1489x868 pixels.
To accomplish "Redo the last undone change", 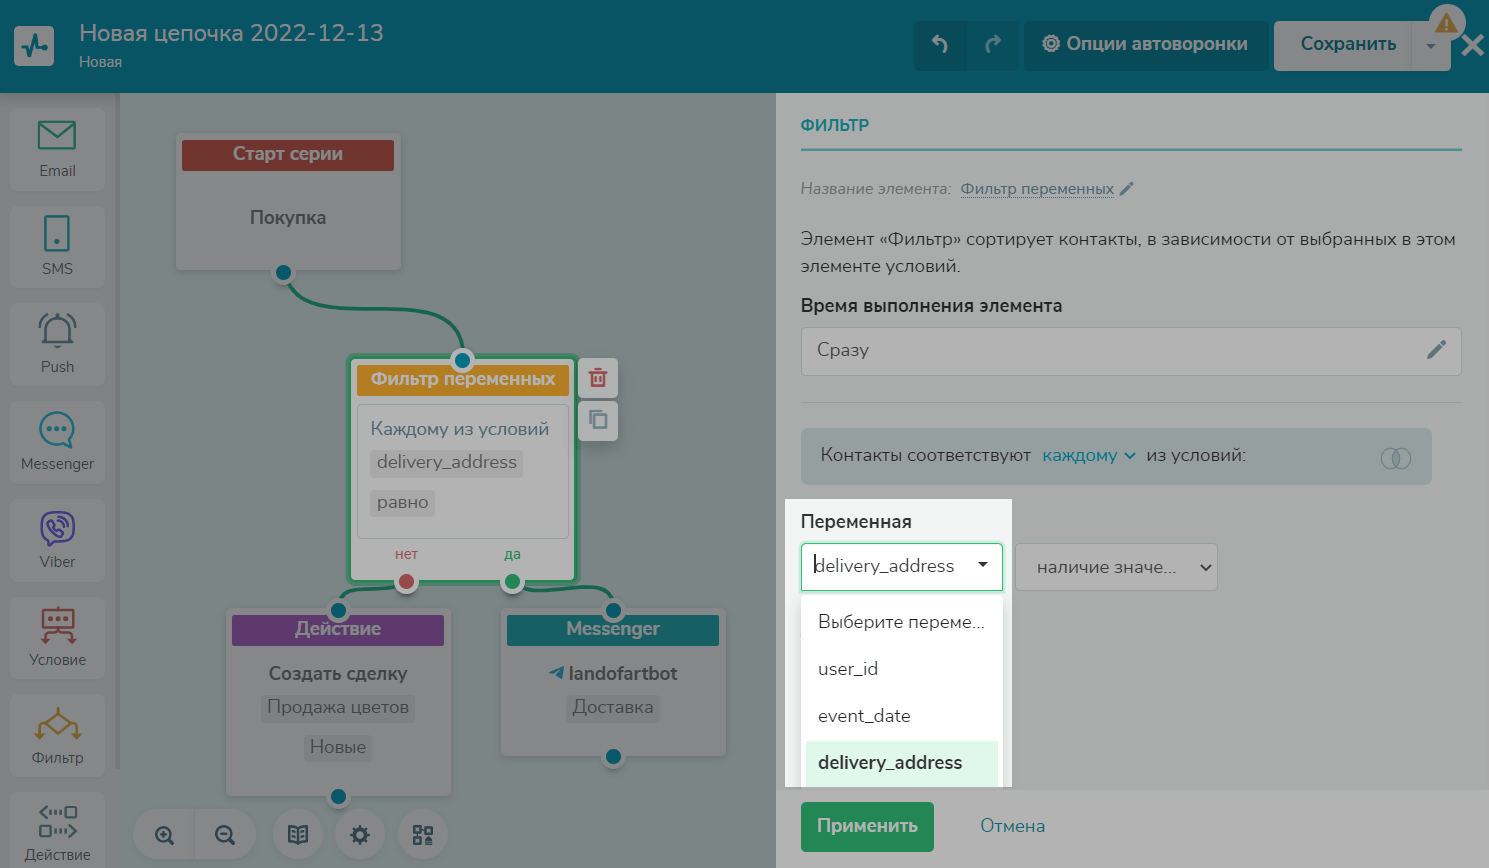I will (993, 44).
